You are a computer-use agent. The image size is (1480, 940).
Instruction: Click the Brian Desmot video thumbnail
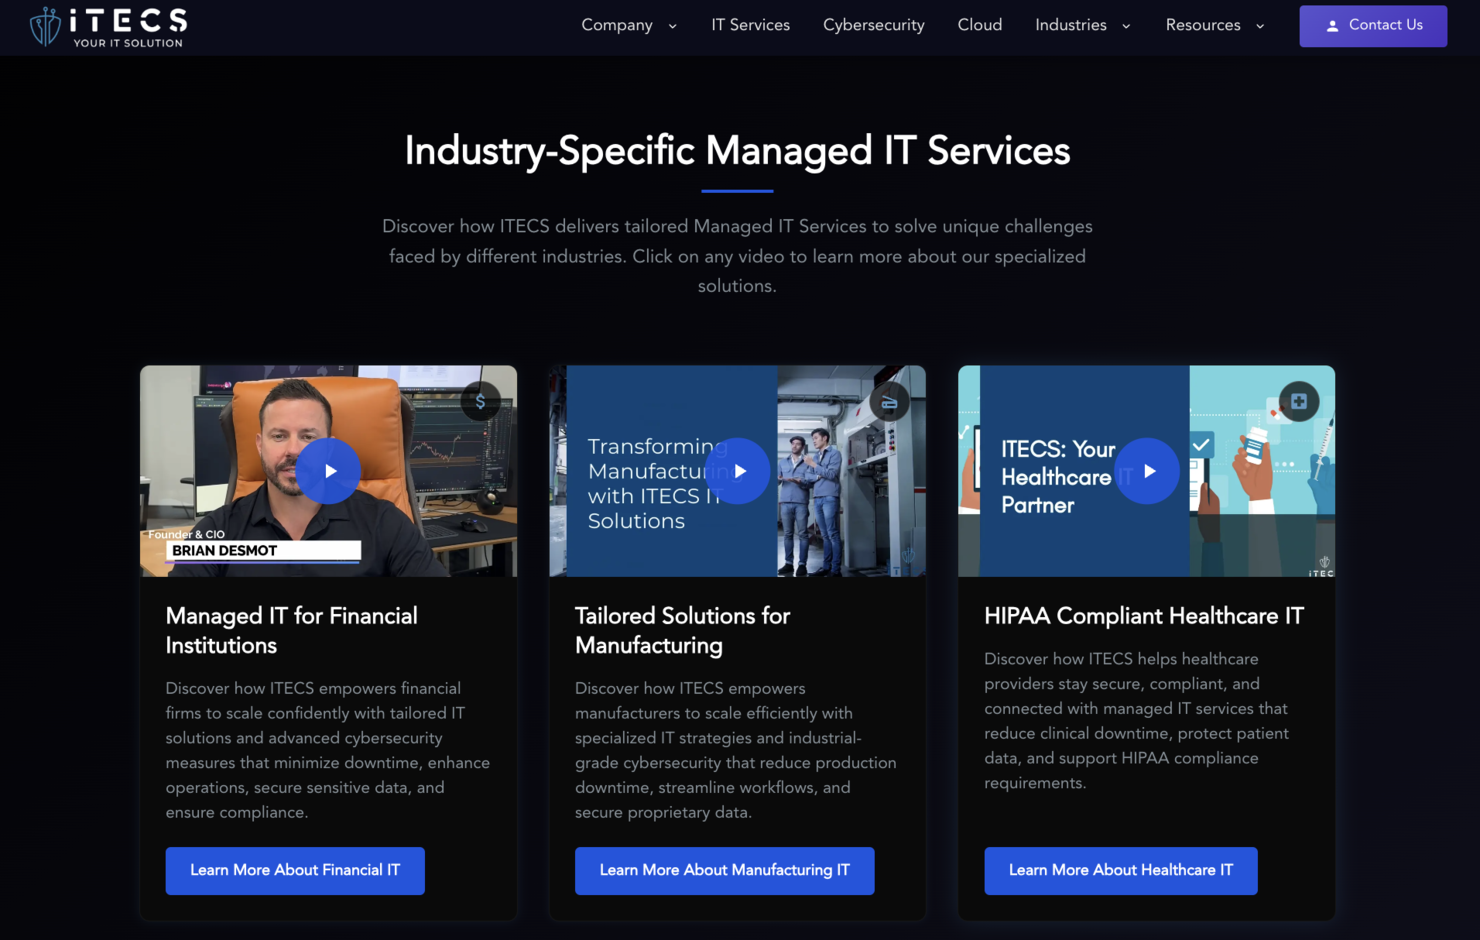point(328,471)
